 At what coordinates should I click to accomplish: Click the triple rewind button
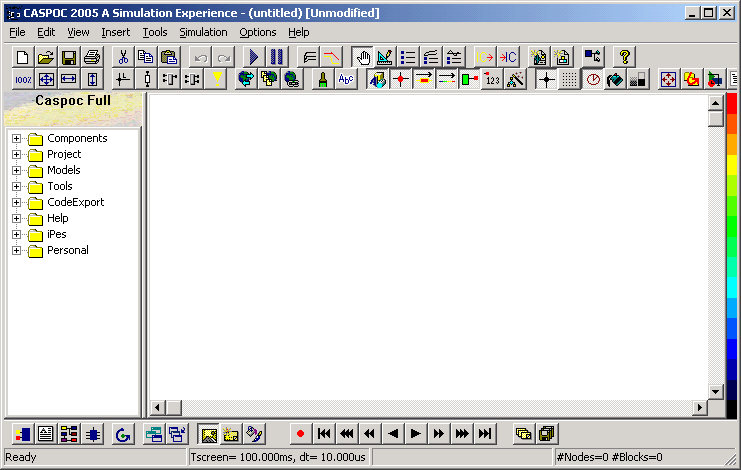tap(347, 434)
